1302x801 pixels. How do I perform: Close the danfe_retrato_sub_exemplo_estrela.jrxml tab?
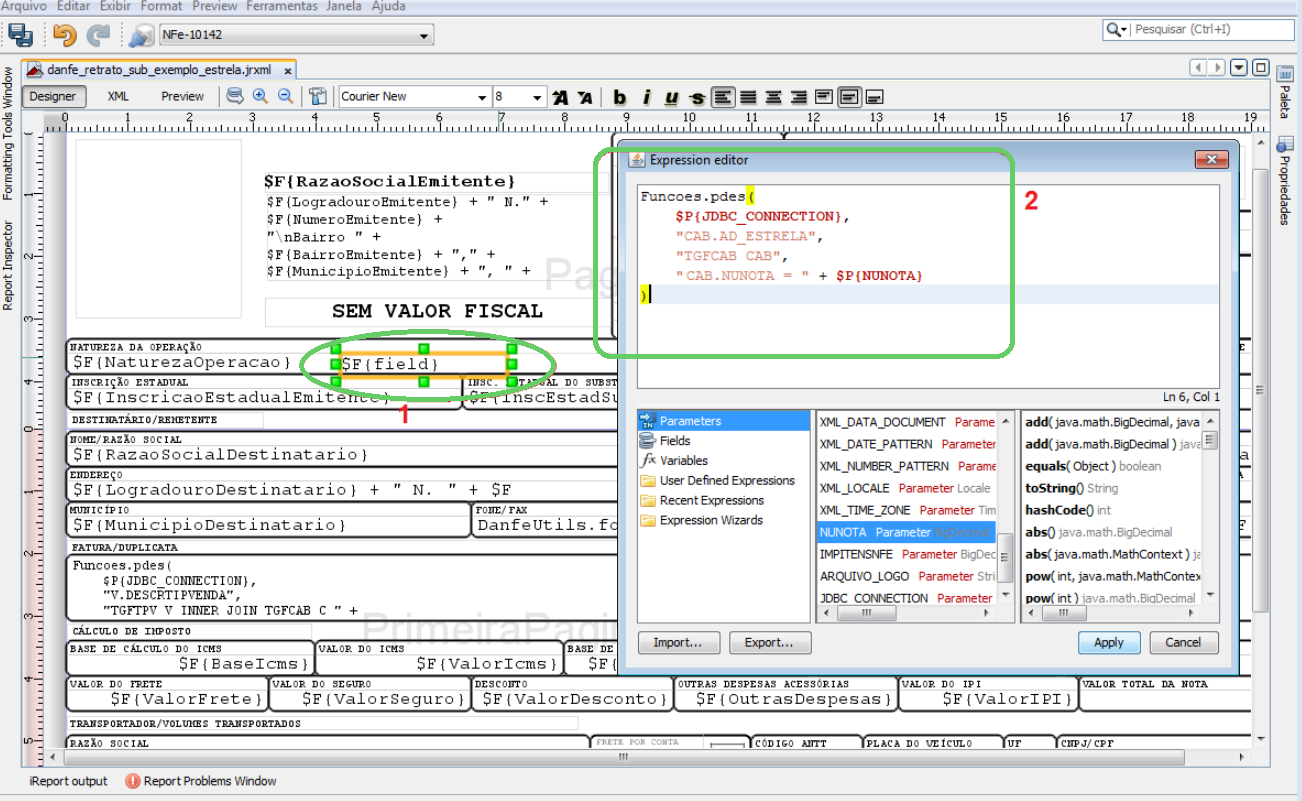click(x=288, y=71)
